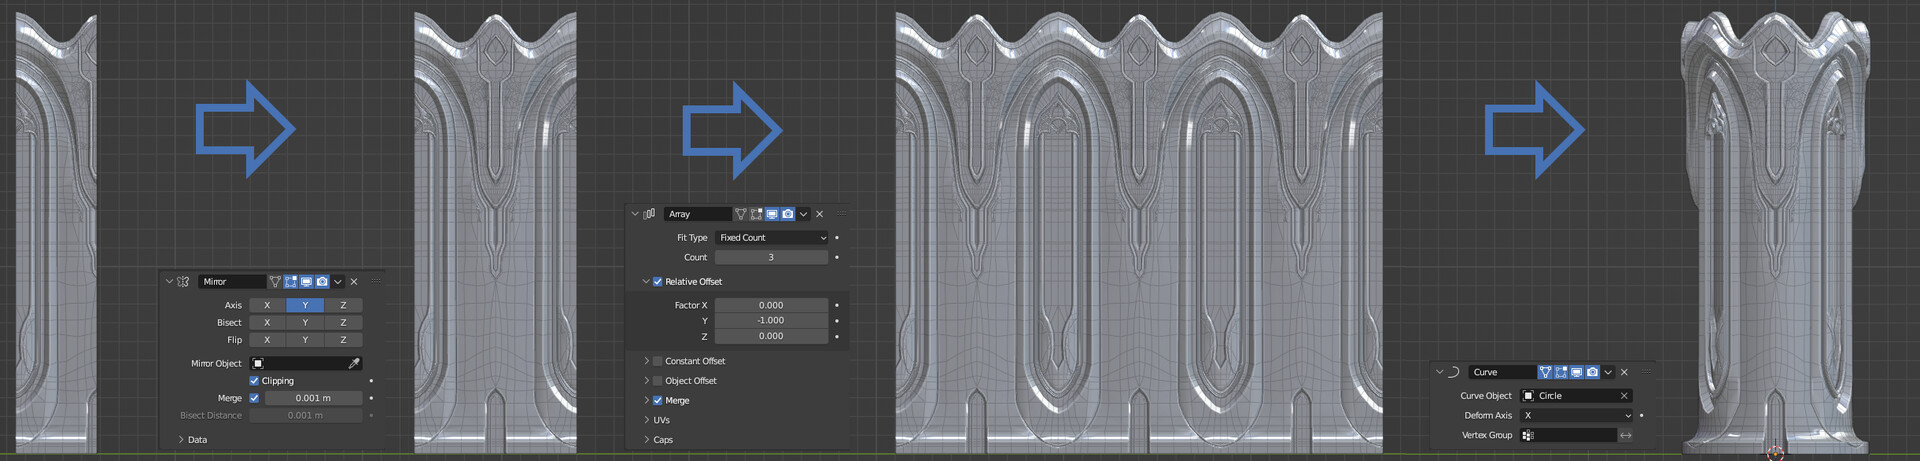Select Z in the Mirror Axis row
This screenshot has width=1920, height=461.
click(343, 305)
